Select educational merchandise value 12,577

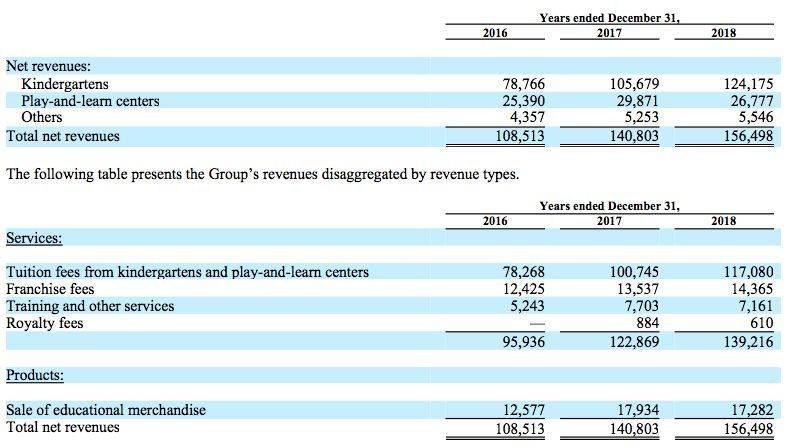(x=524, y=410)
